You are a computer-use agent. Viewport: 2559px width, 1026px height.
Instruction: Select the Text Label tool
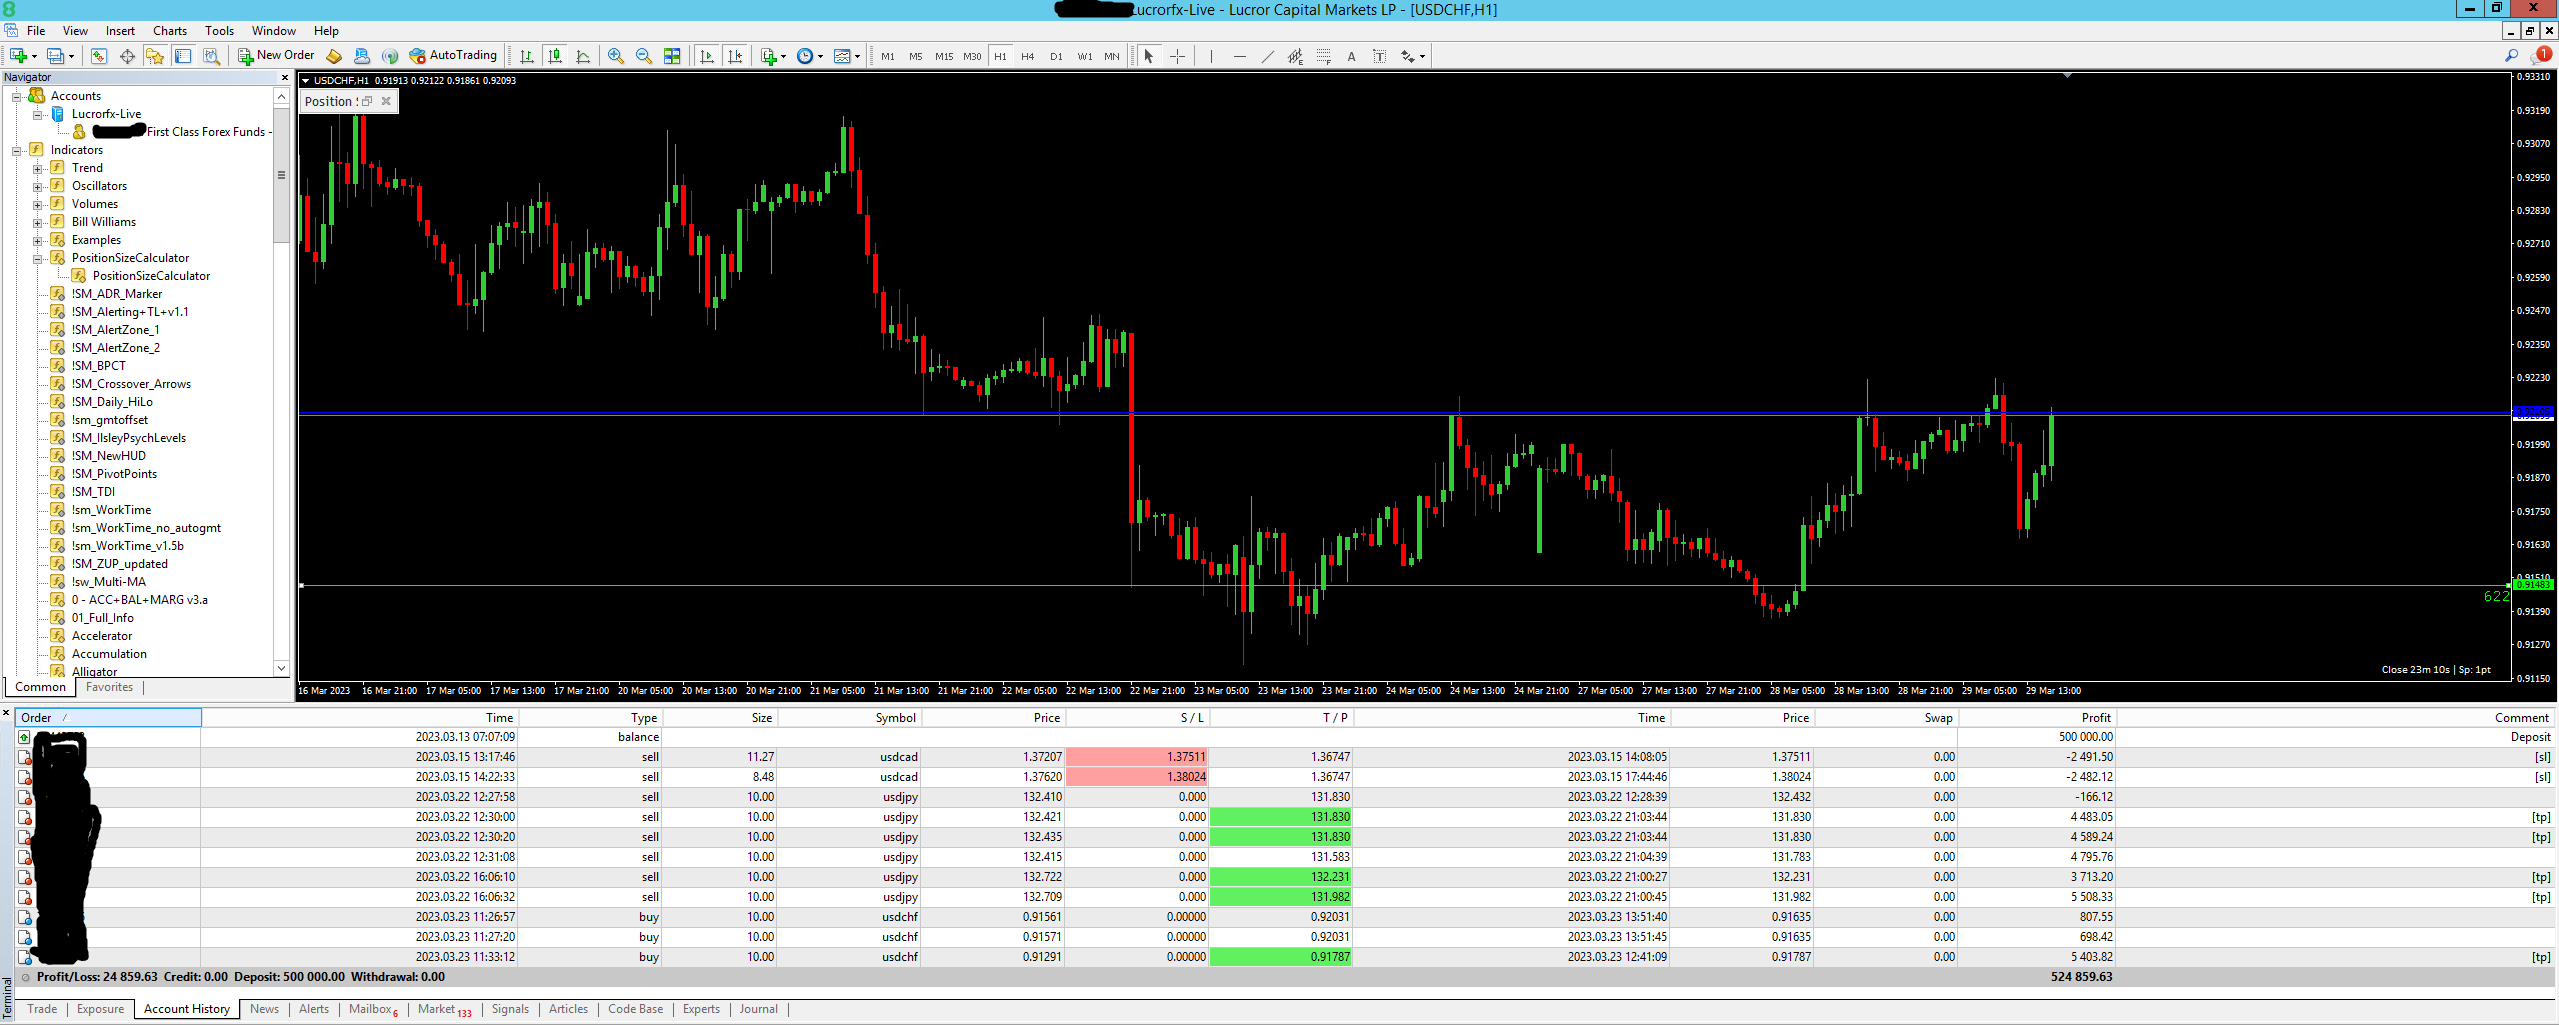click(x=1380, y=56)
